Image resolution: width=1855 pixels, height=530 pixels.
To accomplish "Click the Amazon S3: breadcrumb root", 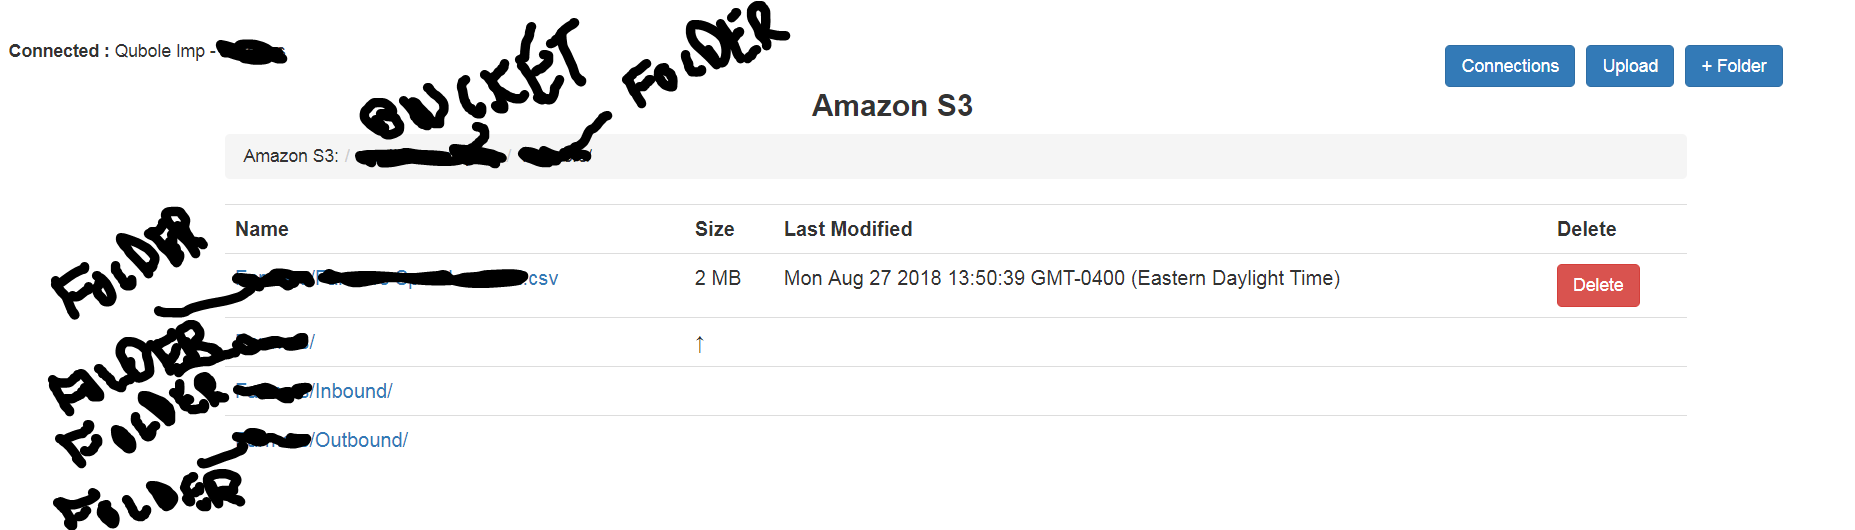I will 290,156.
